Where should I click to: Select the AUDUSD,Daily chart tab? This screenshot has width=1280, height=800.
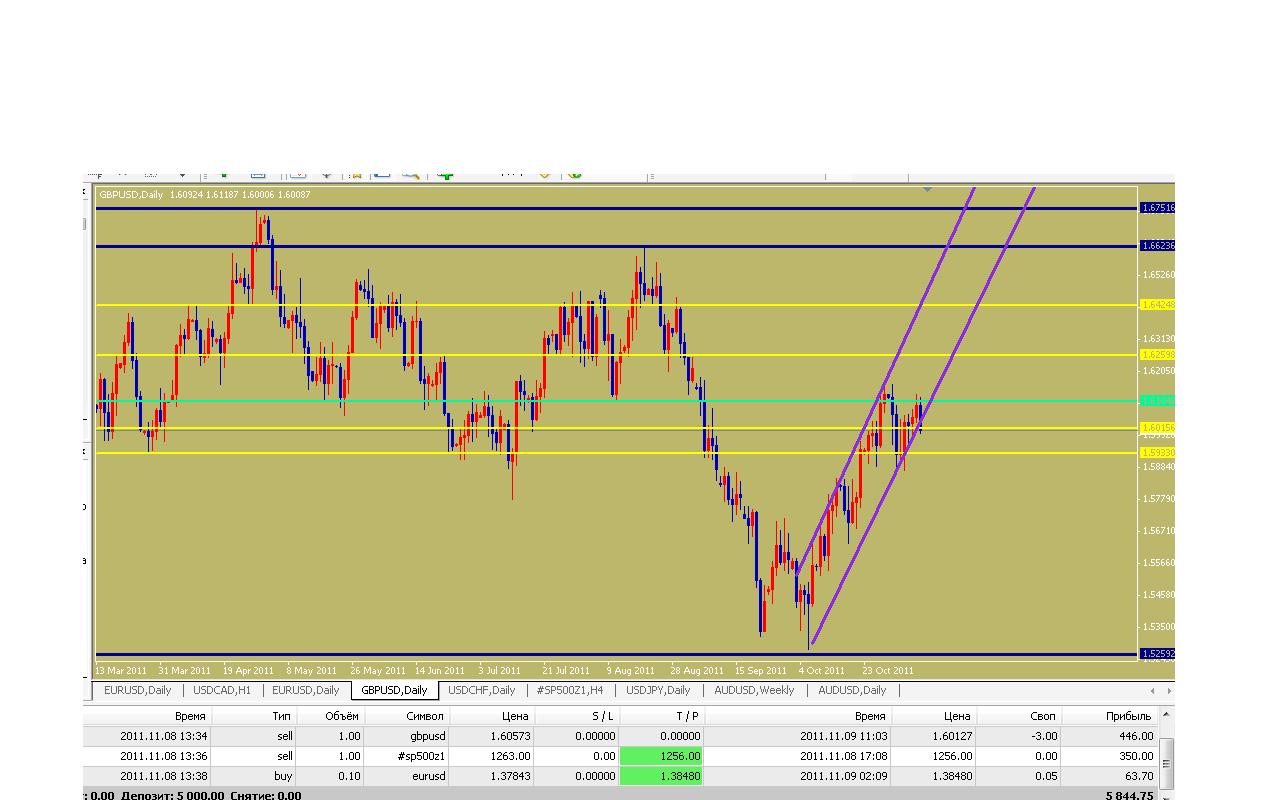(x=852, y=690)
